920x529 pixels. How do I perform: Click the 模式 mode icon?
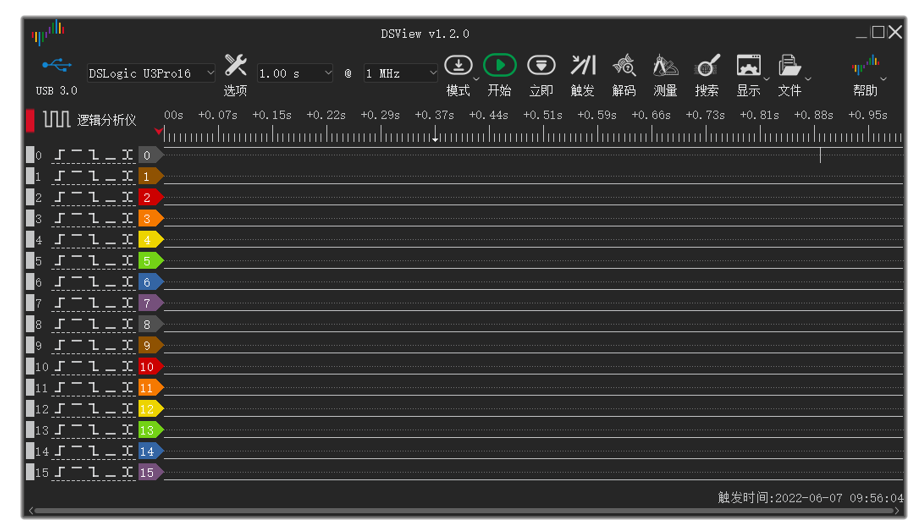pos(458,66)
